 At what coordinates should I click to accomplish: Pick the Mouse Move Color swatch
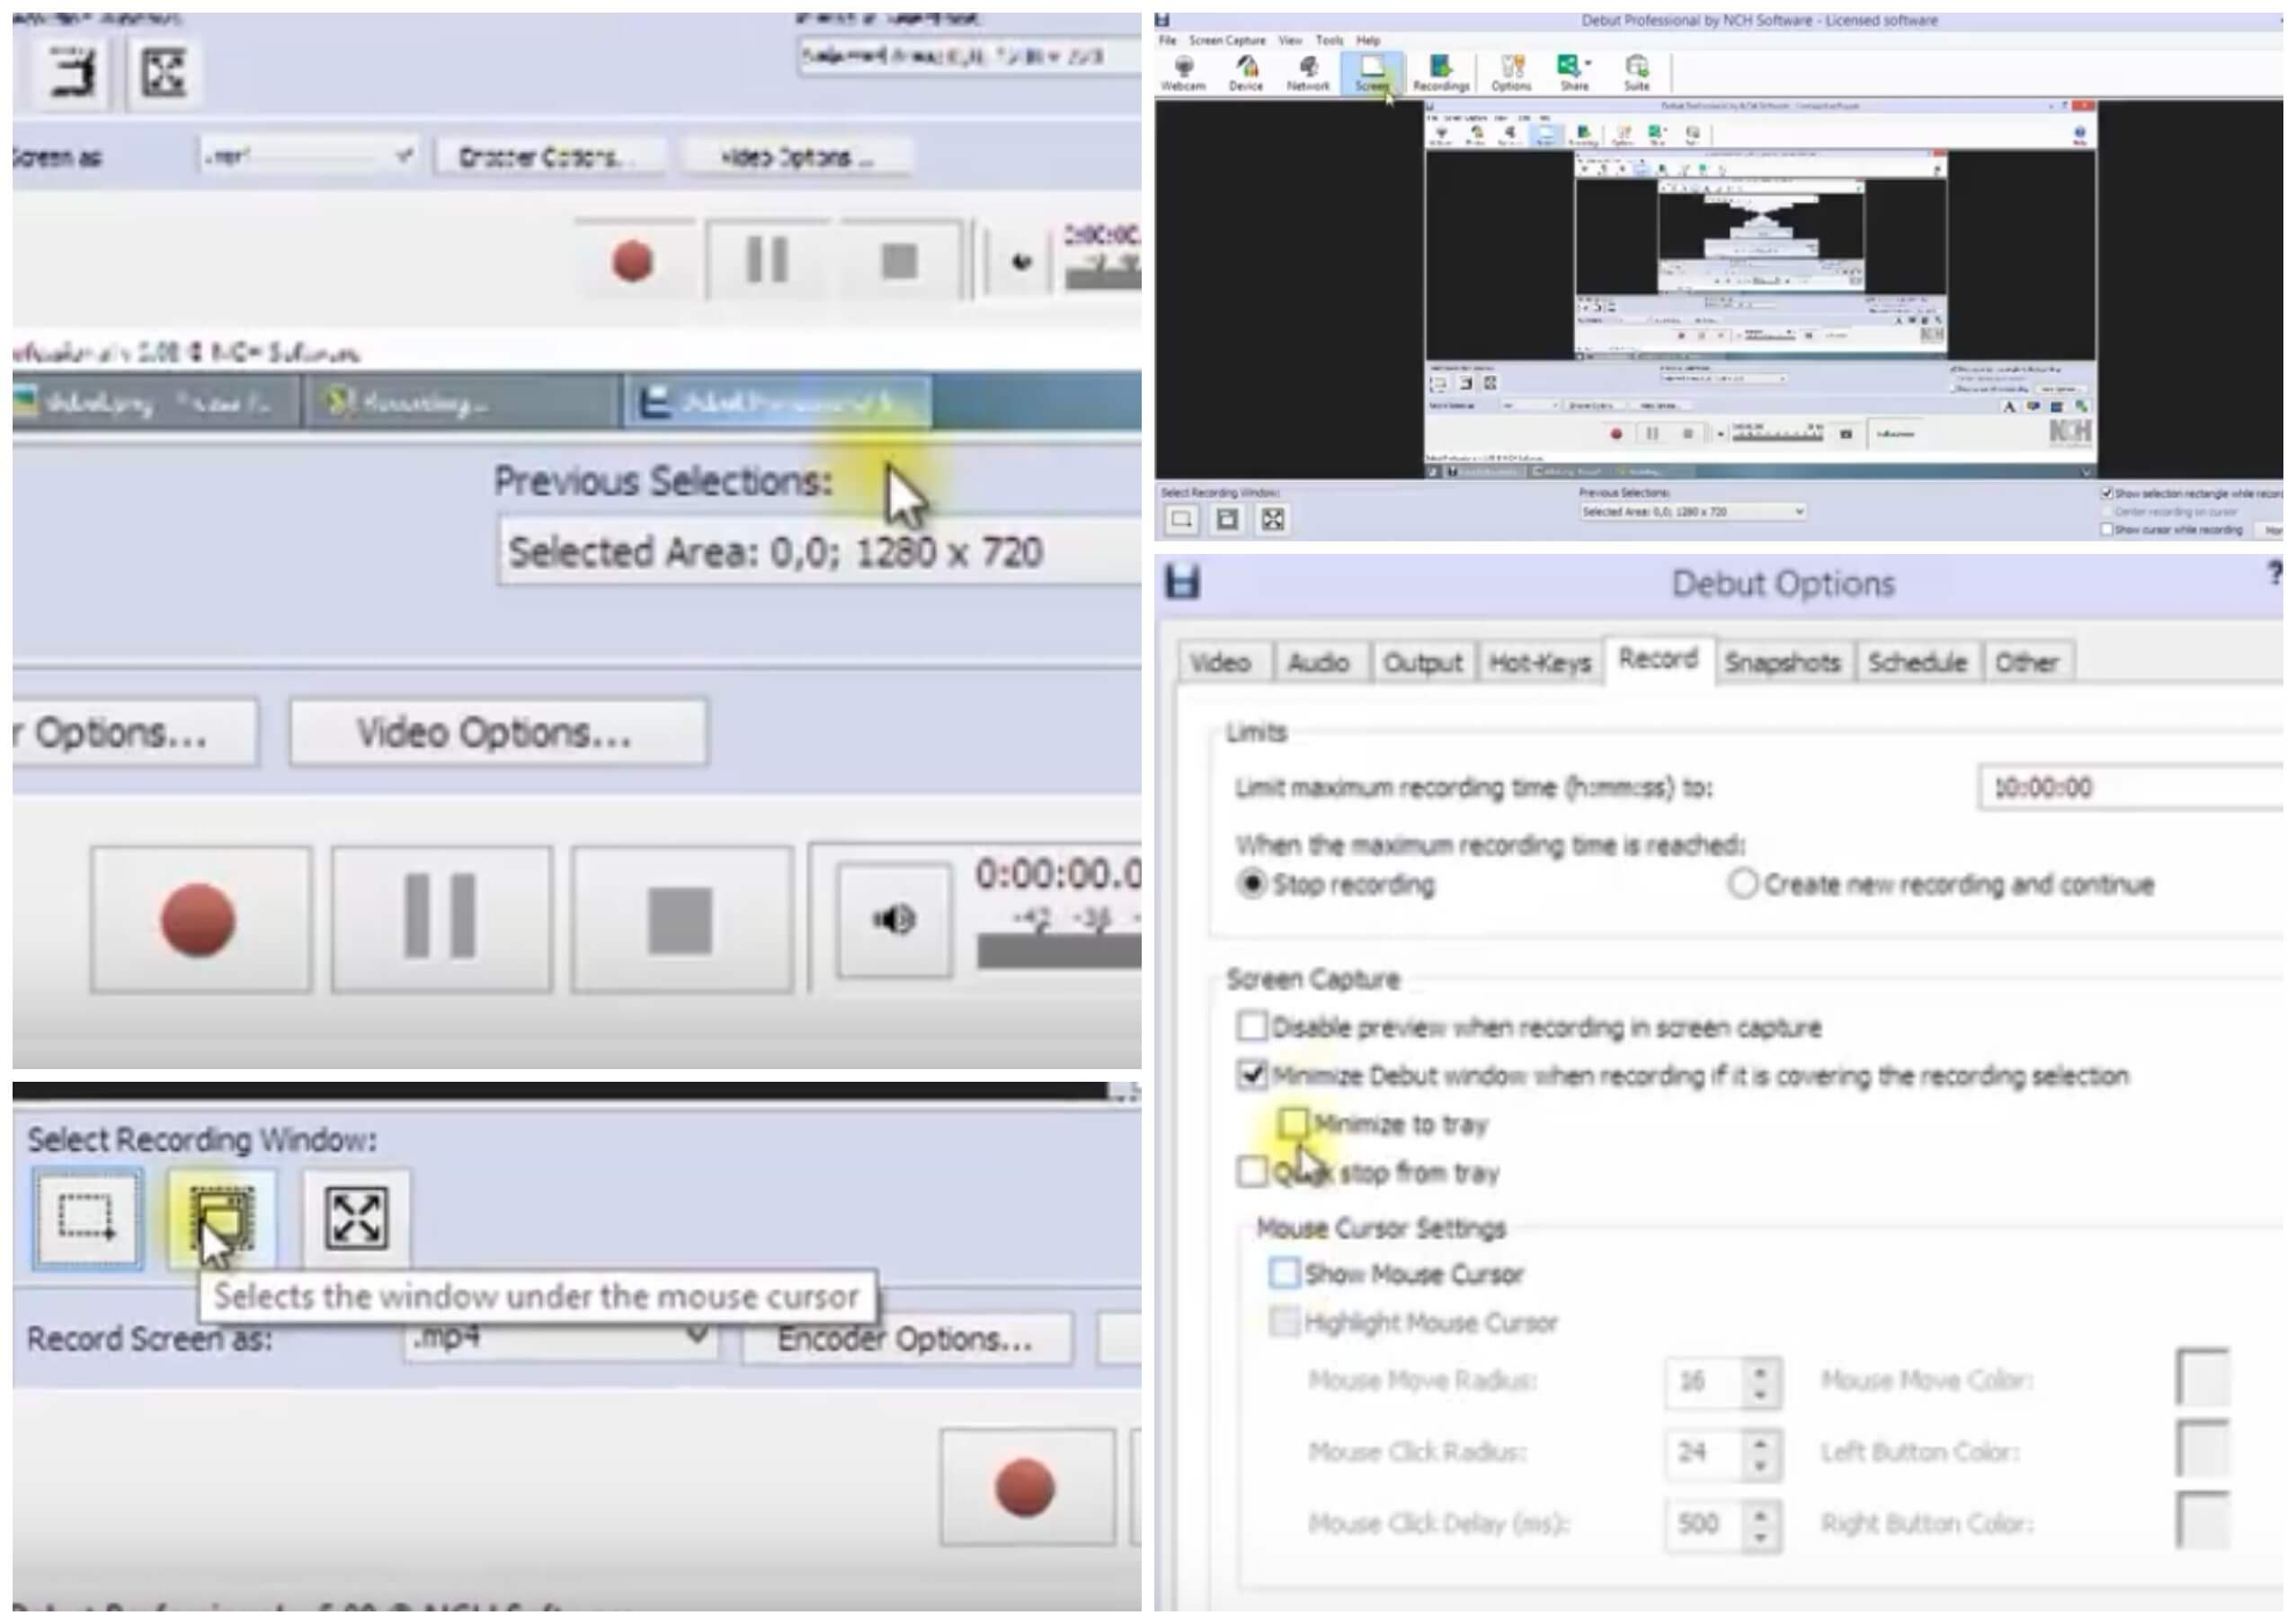[x=2203, y=1377]
